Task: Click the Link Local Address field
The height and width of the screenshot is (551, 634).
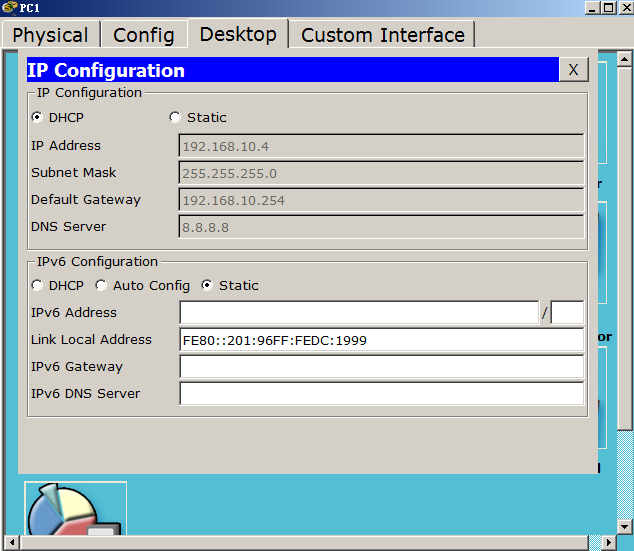Action: pyautogui.click(x=381, y=340)
